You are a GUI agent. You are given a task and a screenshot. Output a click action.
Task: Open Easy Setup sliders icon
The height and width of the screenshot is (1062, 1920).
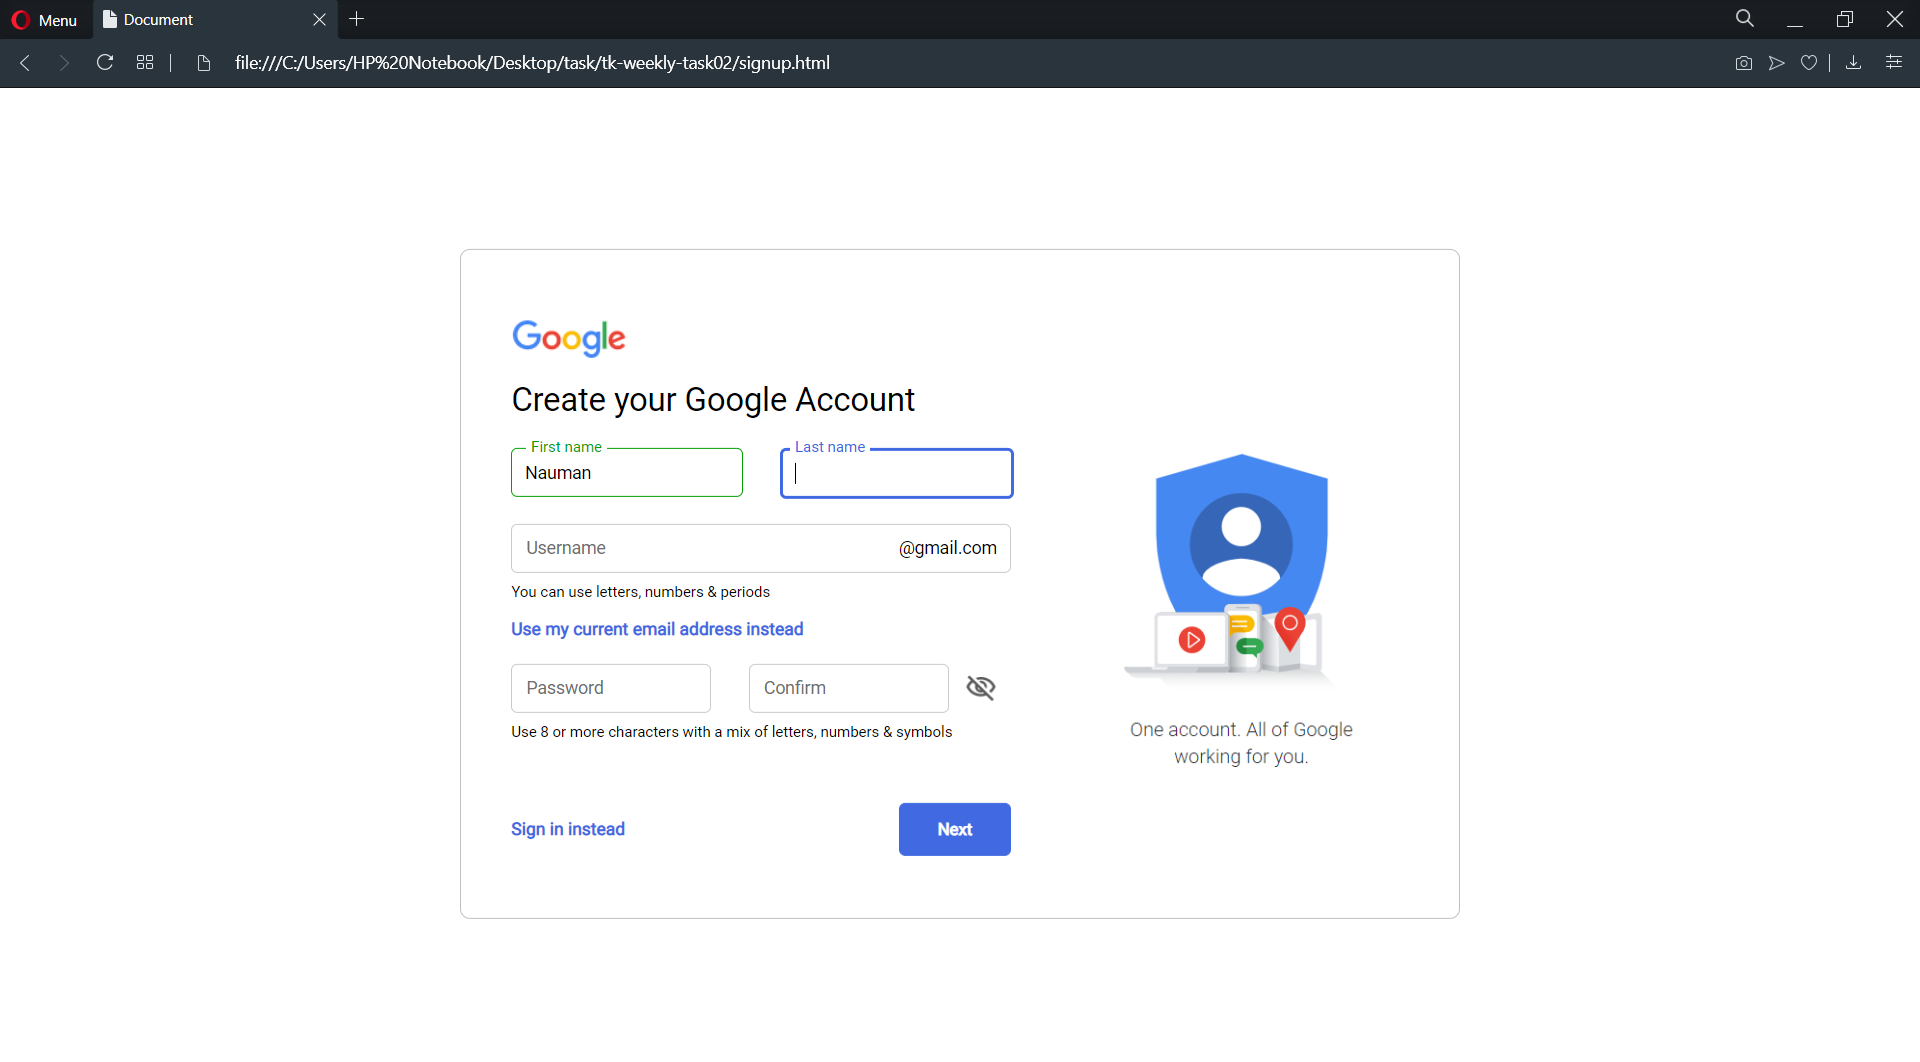1894,63
